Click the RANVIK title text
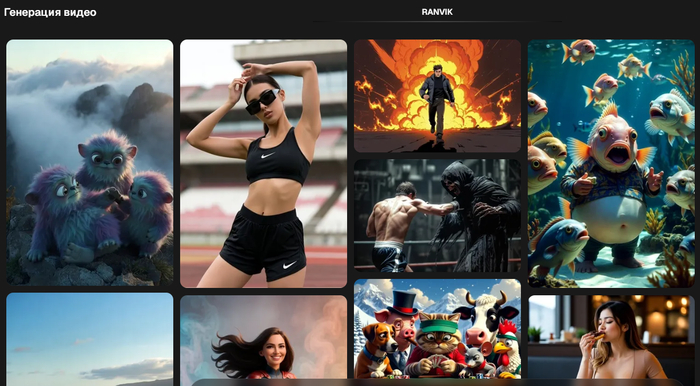700x386 pixels. point(437,12)
